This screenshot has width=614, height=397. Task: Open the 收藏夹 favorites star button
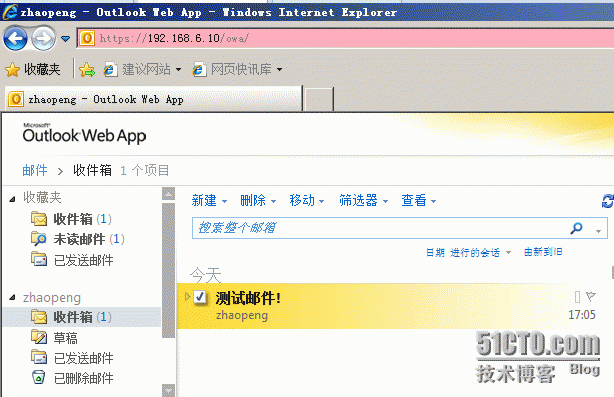33,69
